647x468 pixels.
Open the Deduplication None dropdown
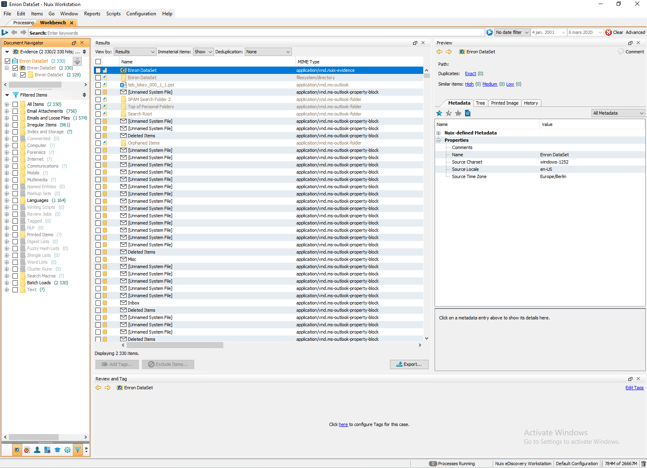[268, 52]
